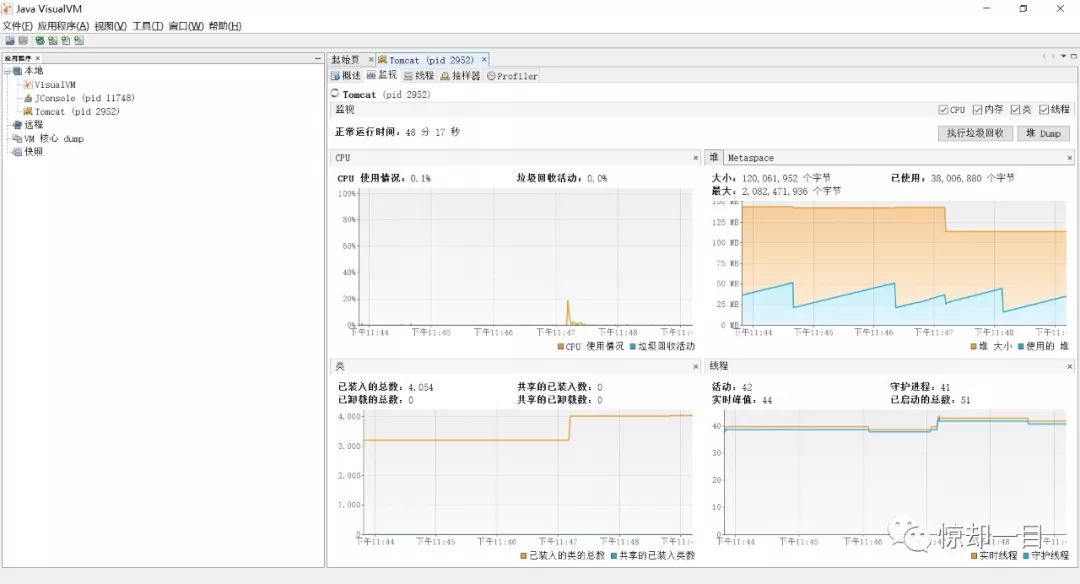Select the VisualVM tree item
Image resolution: width=1080 pixels, height=584 pixels.
(x=55, y=85)
